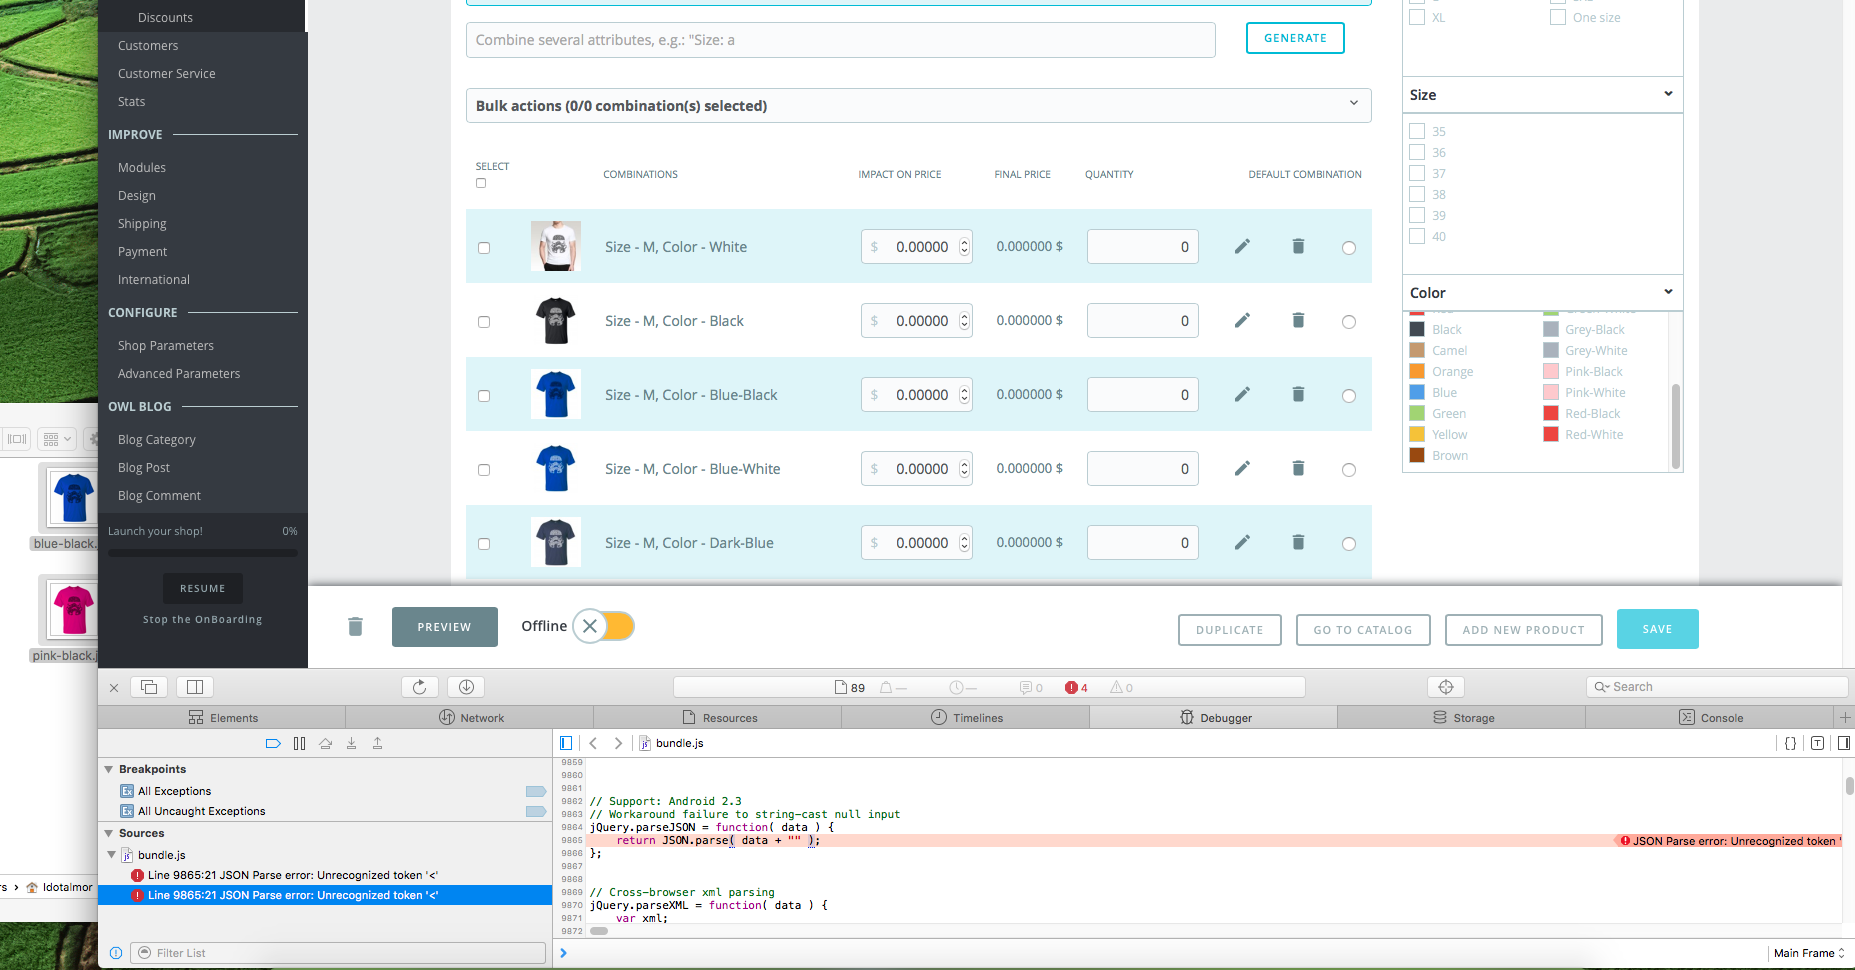Screen dimensions: 1855x970
Task: Open the blue-black shirt thumbnail in Finder
Action: tap(73, 498)
